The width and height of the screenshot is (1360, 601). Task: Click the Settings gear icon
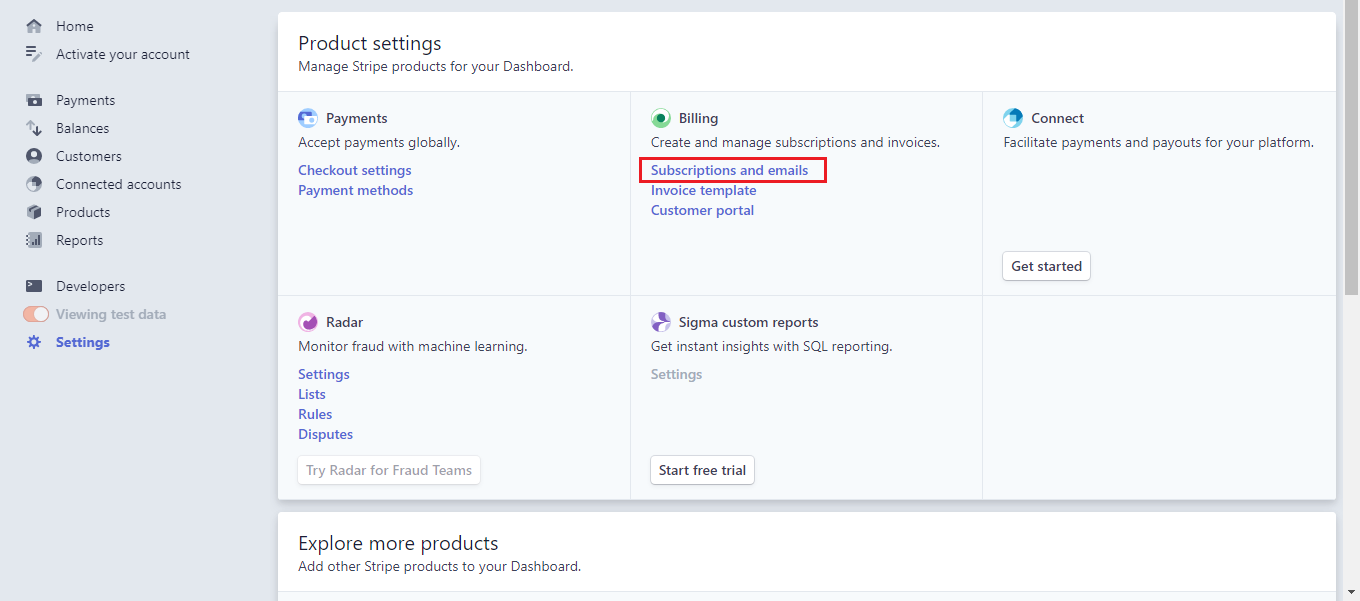click(34, 342)
